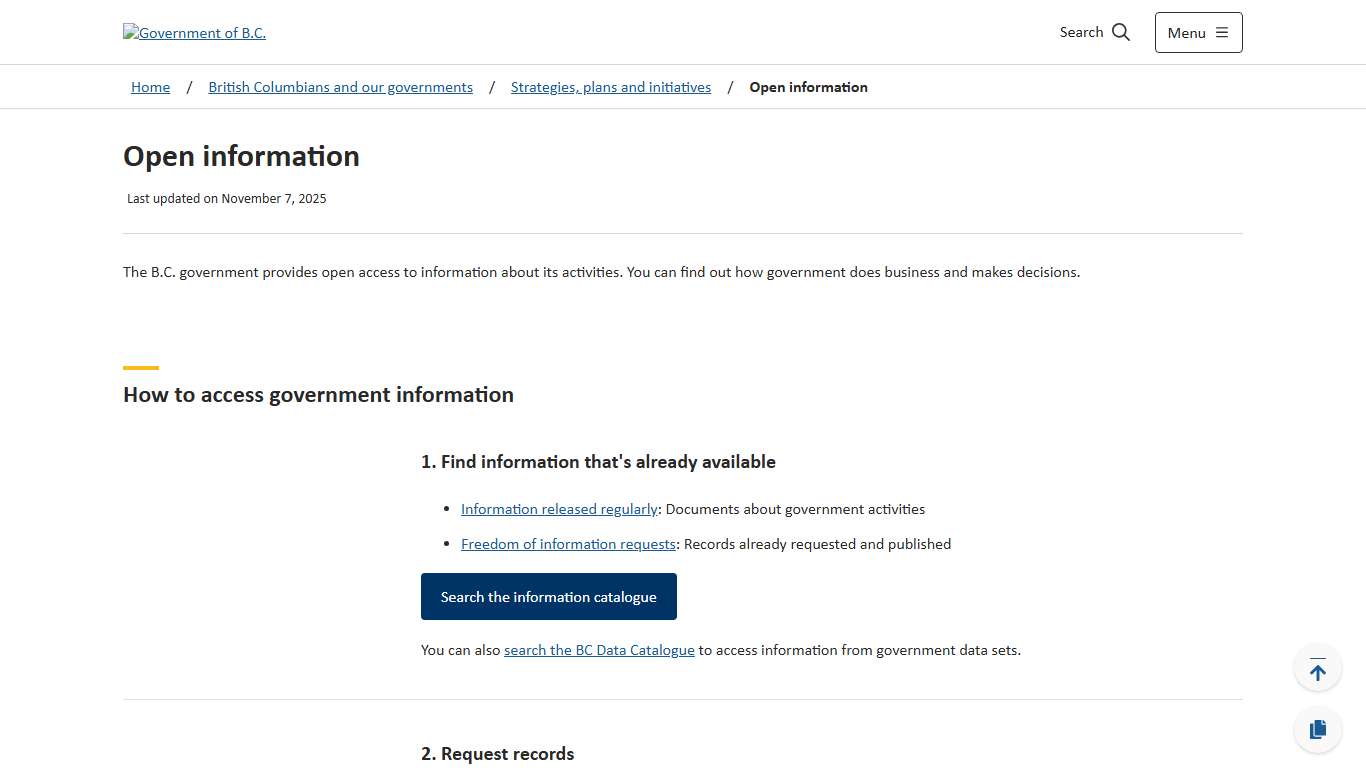
Task: Click the Open information breadcrumb item
Action: pyautogui.click(x=808, y=87)
